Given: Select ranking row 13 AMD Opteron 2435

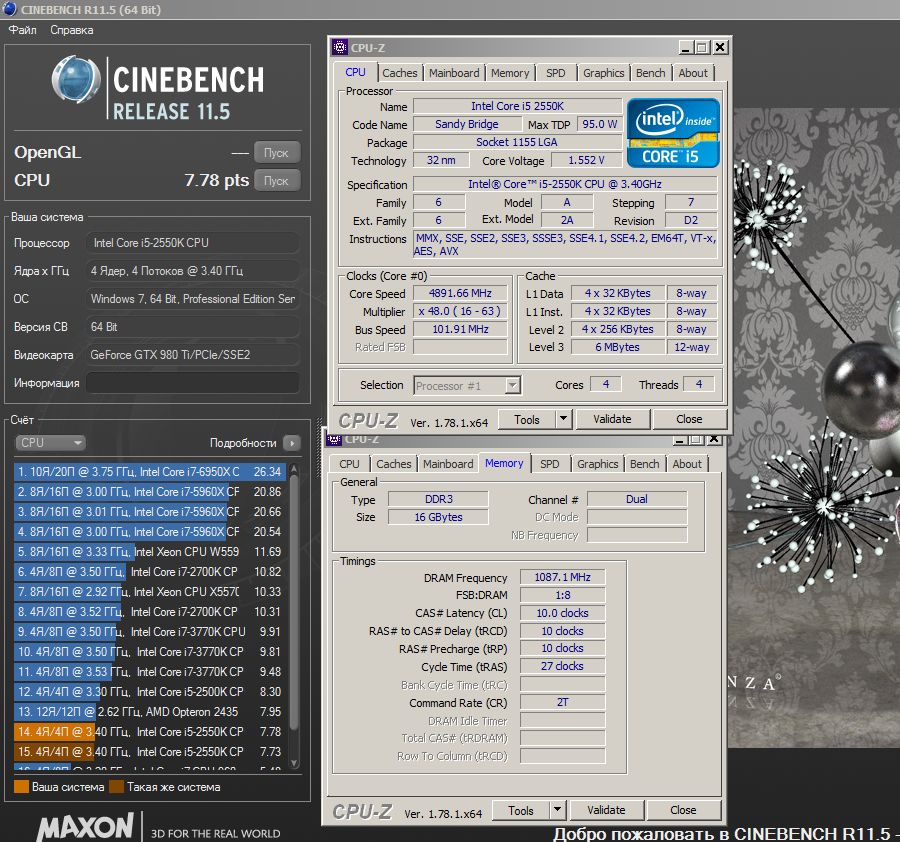Looking at the screenshot, I should [x=149, y=712].
